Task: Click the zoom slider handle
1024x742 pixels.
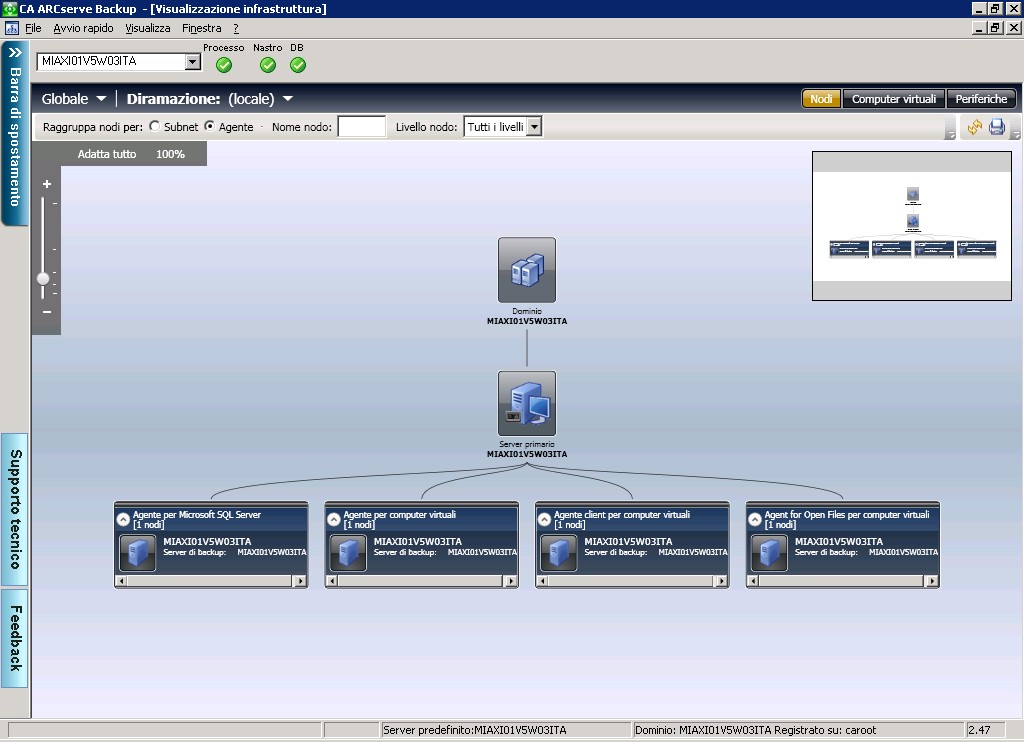Action: [43, 278]
